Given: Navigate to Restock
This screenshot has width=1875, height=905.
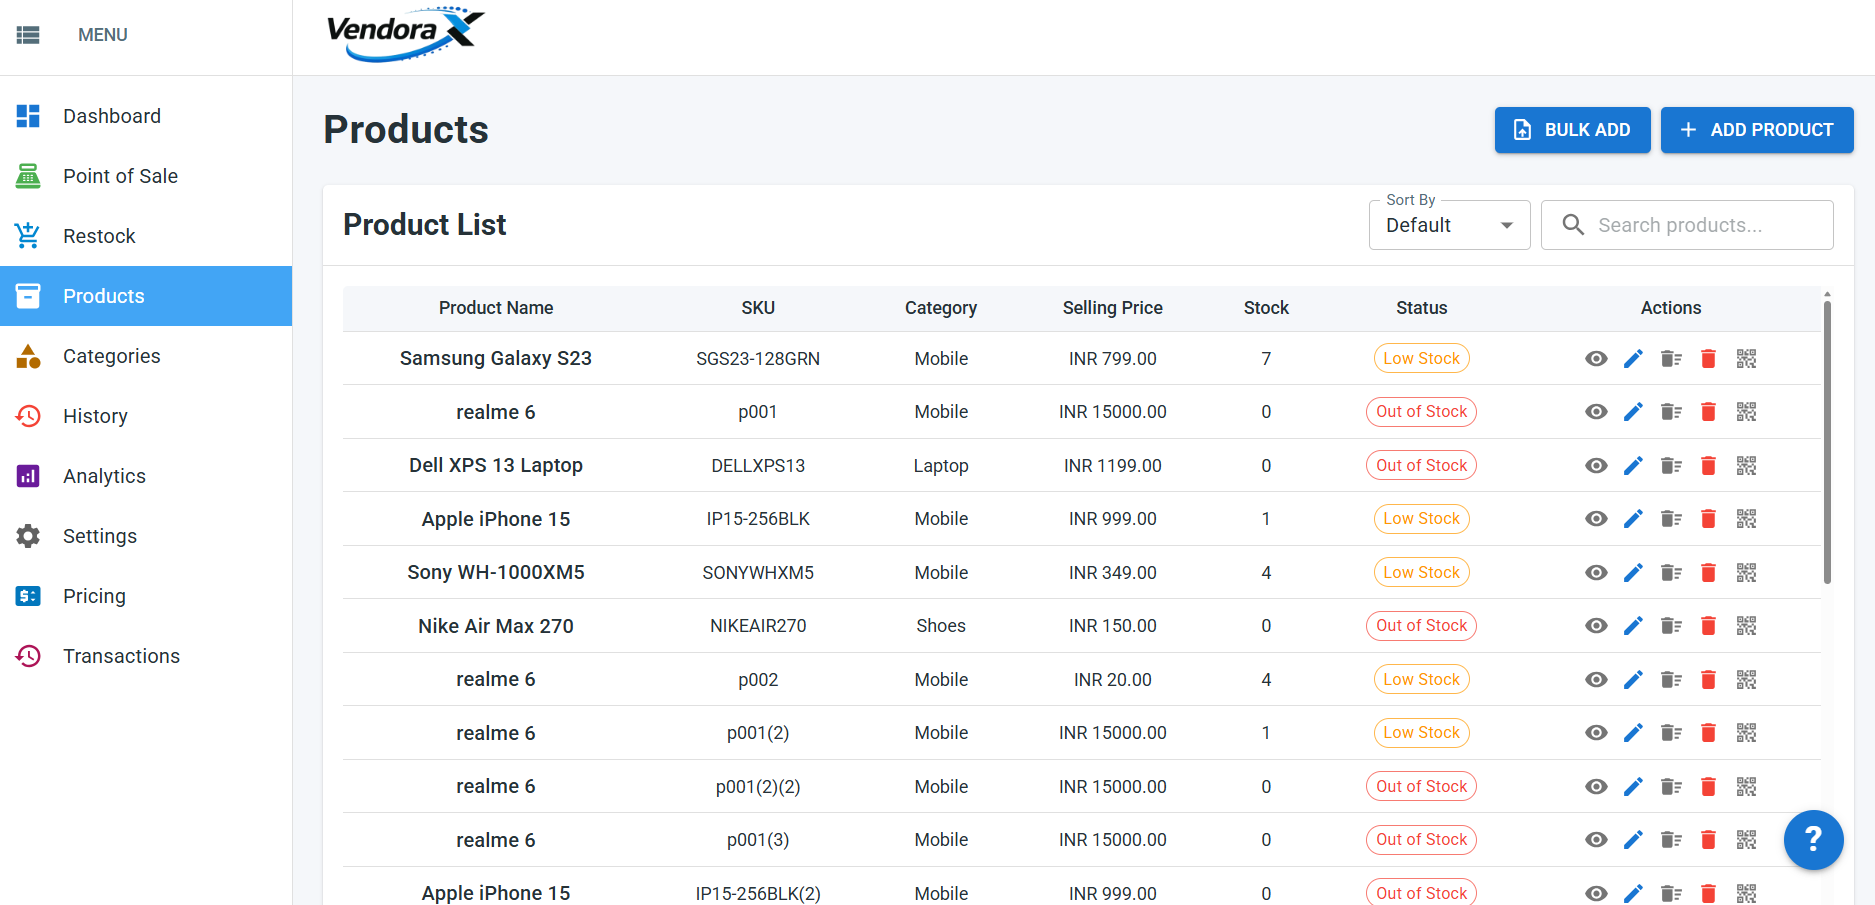Looking at the screenshot, I should [x=146, y=236].
